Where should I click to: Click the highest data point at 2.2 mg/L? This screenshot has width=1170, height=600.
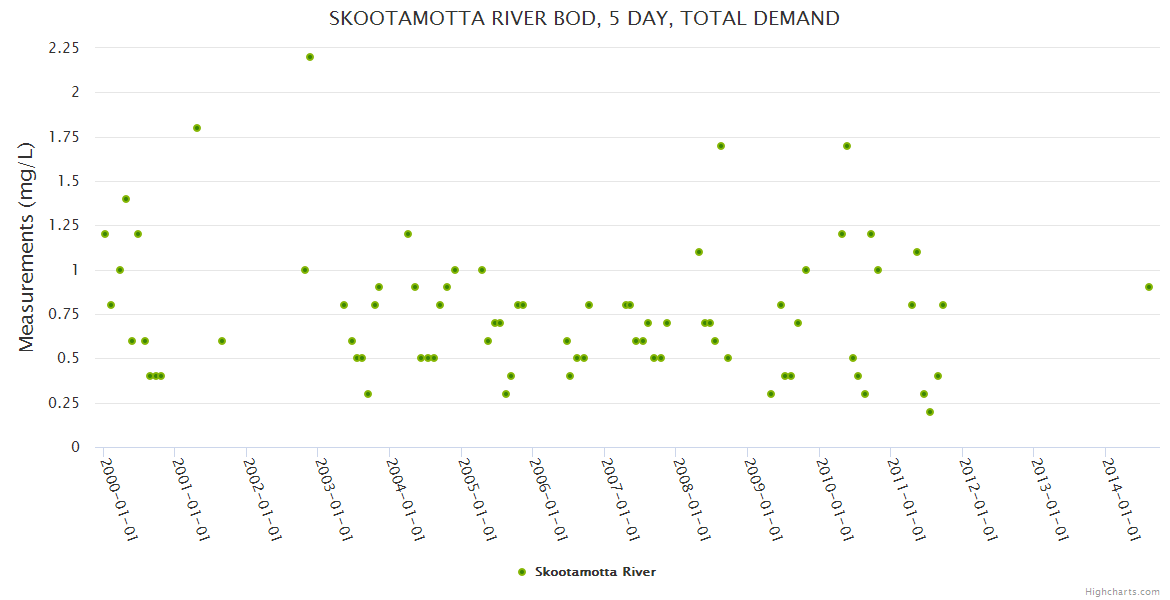pos(310,57)
